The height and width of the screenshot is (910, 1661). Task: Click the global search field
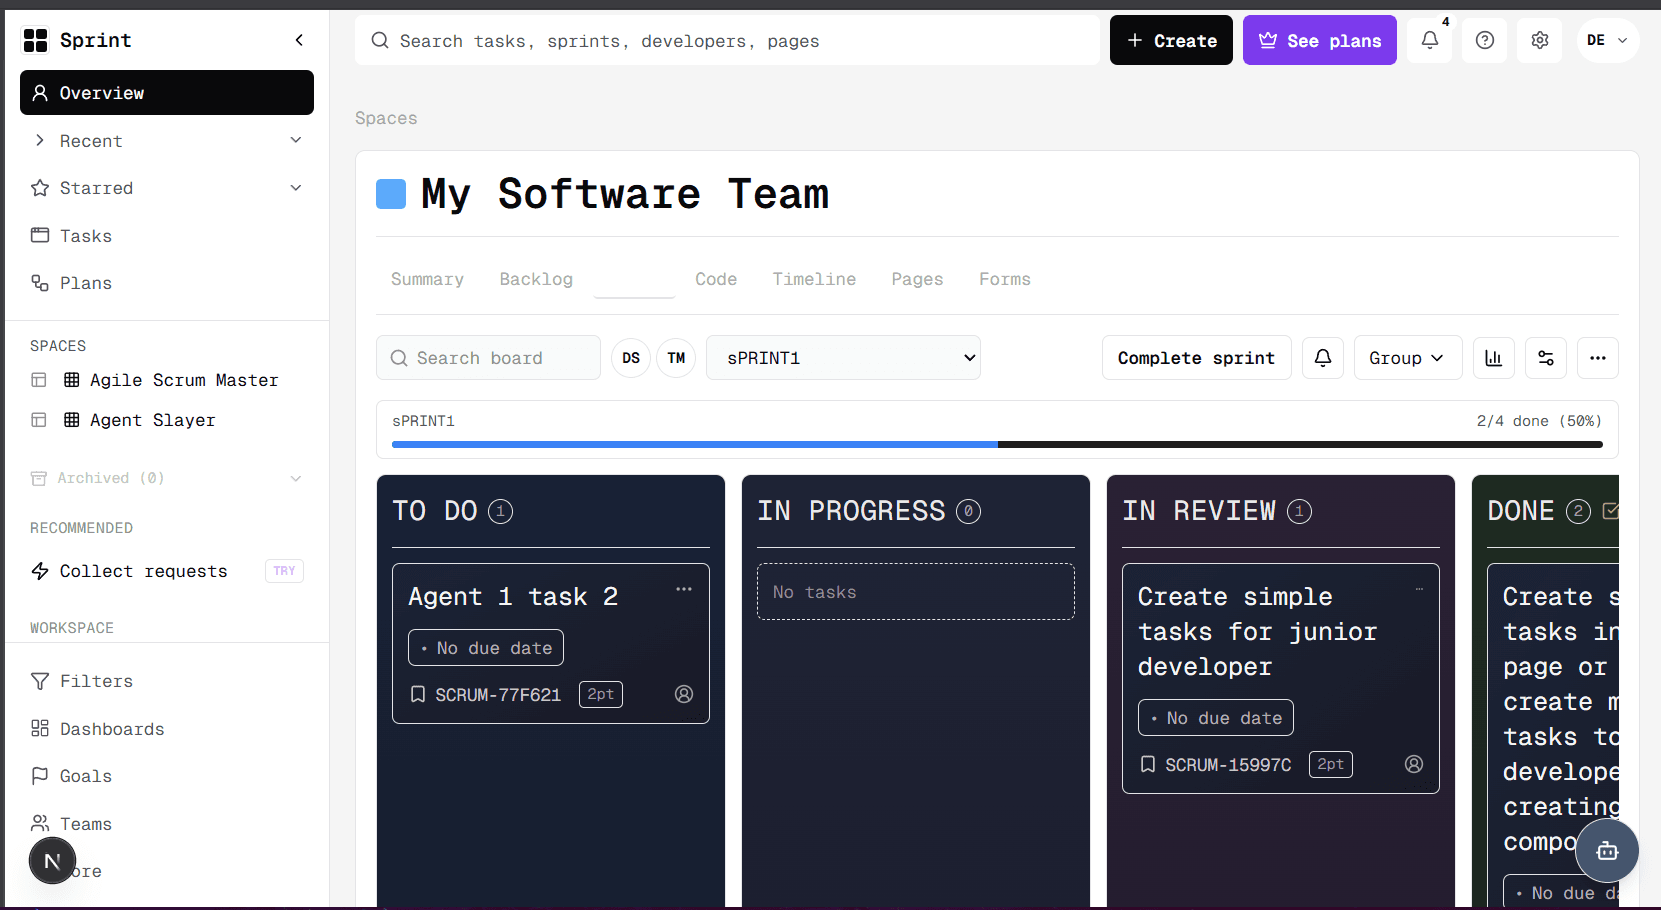727,40
